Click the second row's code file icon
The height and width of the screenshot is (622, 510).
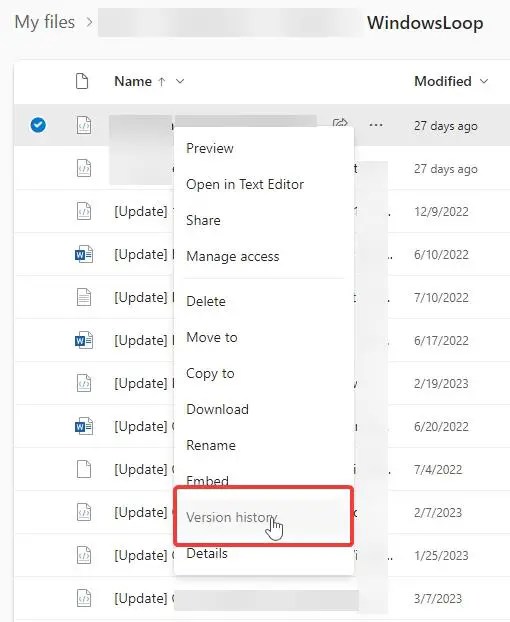pos(84,168)
